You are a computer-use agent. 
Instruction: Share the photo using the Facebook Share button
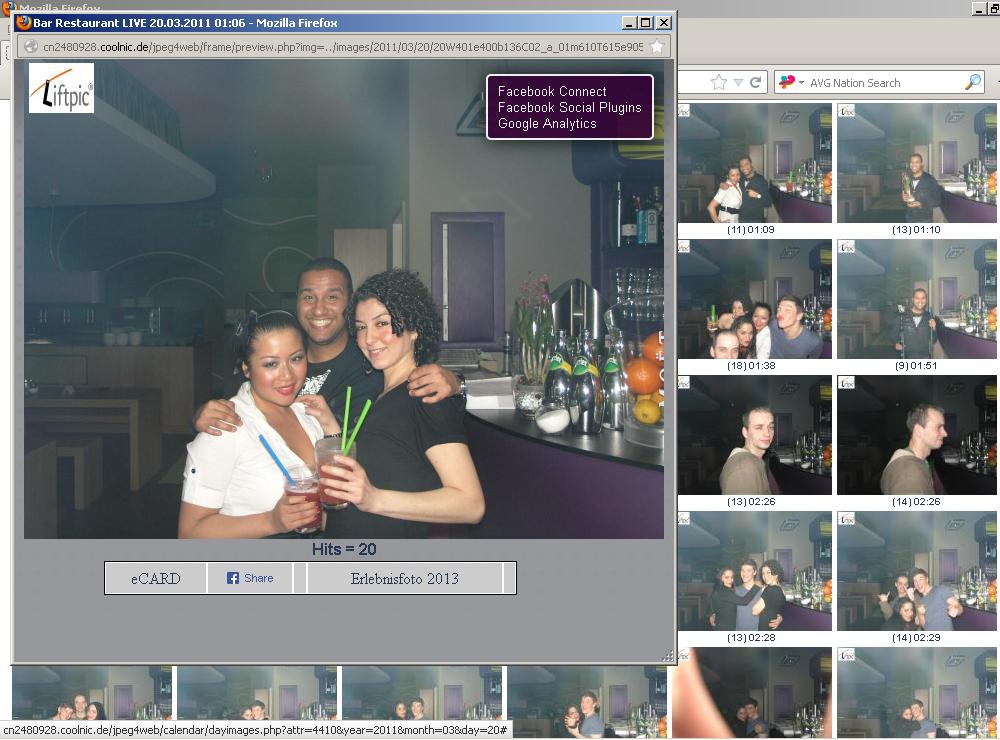point(250,578)
